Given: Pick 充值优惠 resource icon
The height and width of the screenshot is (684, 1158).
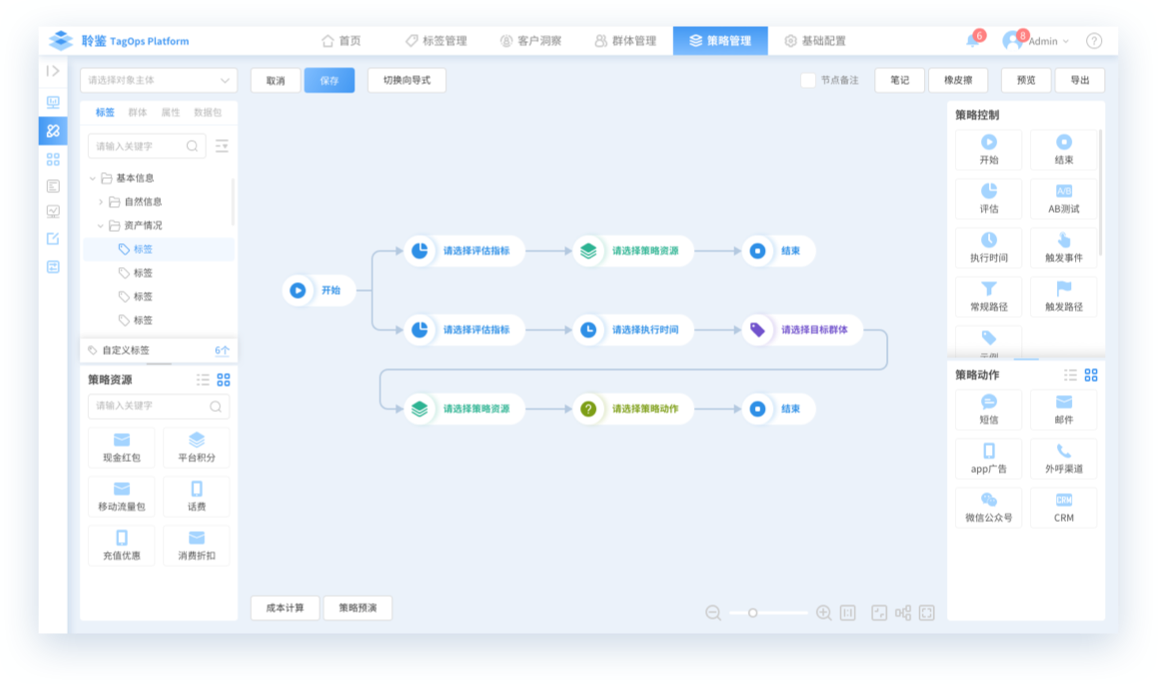Looking at the screenshot, I should (122, 545).
